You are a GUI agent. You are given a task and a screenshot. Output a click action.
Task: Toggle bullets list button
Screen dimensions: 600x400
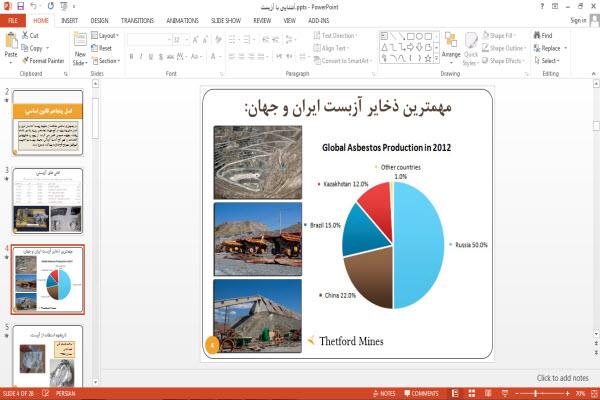(234, 39)
